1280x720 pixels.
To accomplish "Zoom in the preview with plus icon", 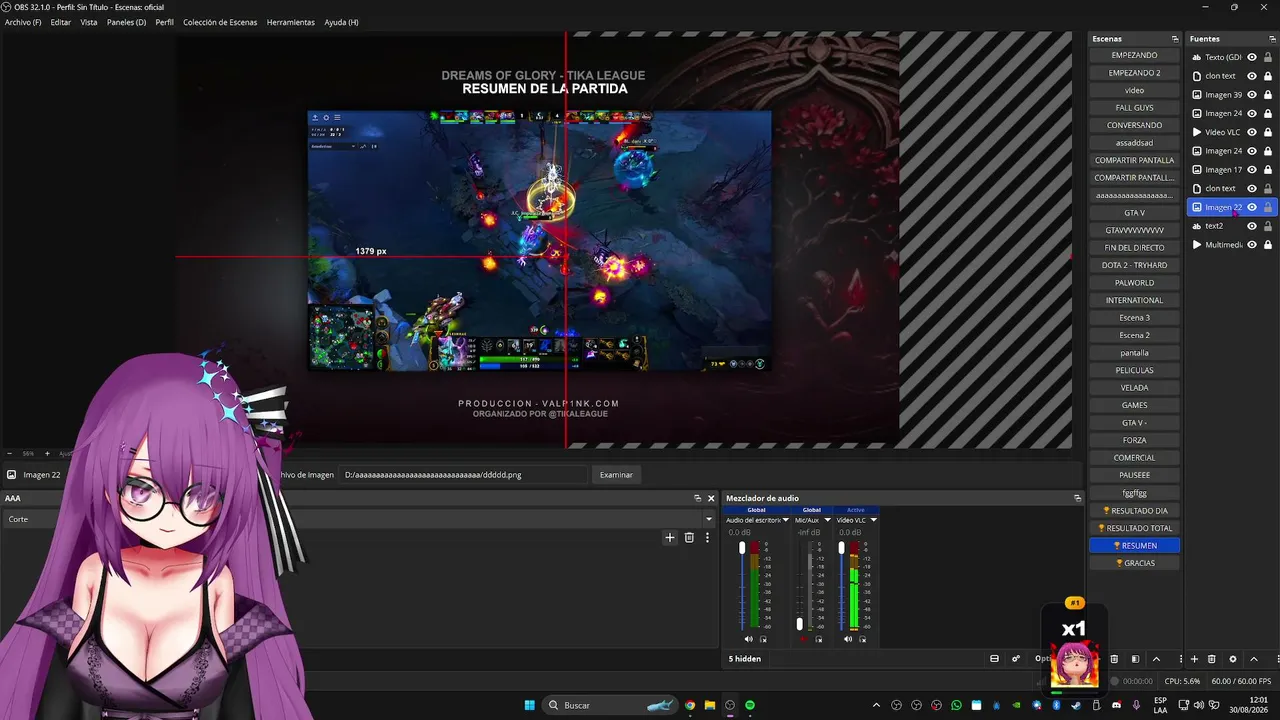I will (x=46, y=453).
